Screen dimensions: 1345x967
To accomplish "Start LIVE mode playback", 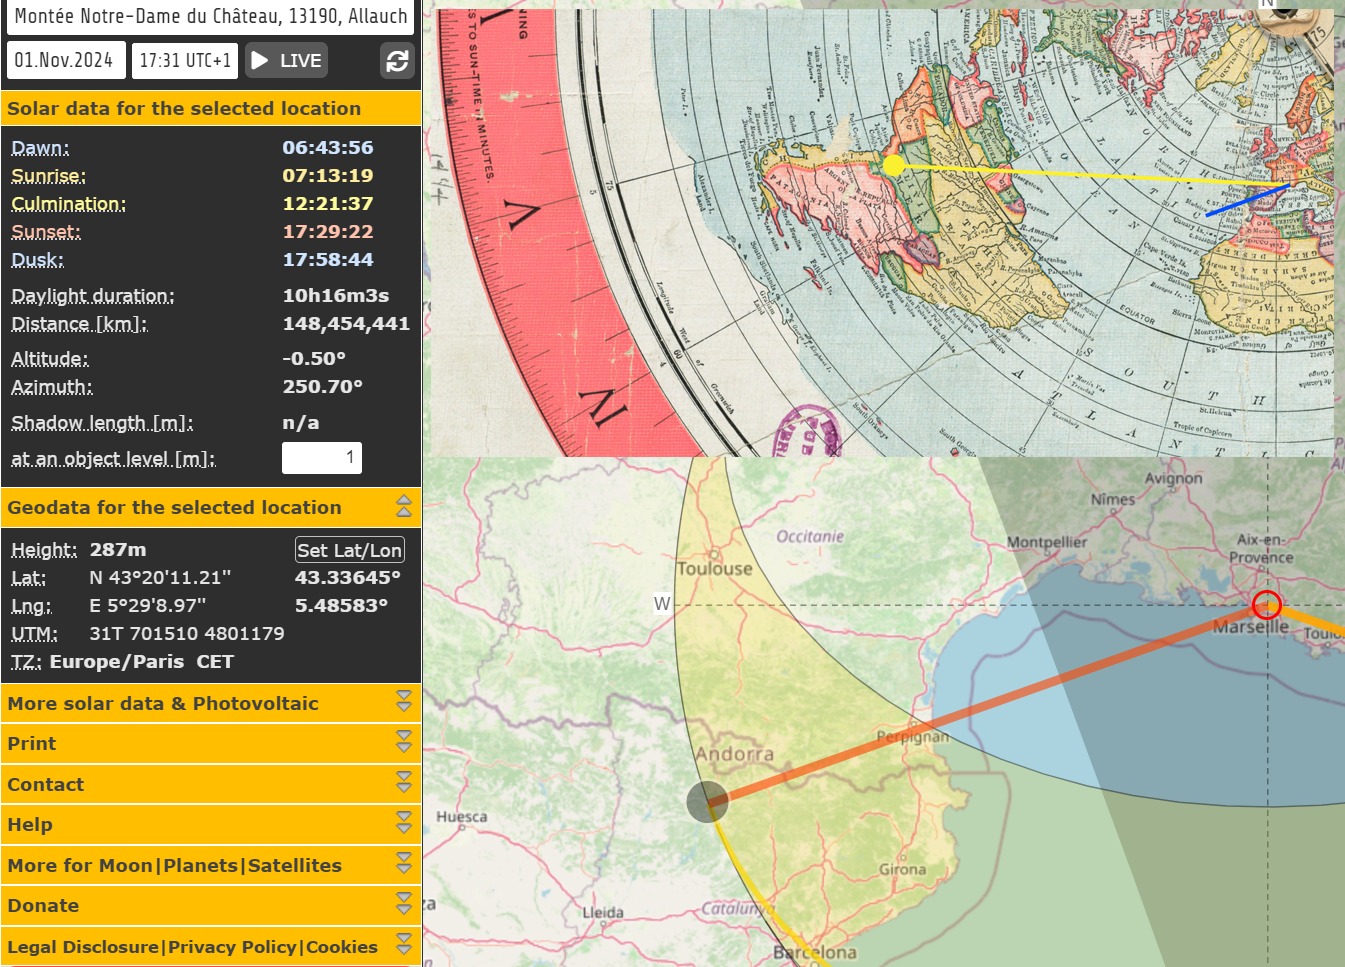I will point(286,60).
